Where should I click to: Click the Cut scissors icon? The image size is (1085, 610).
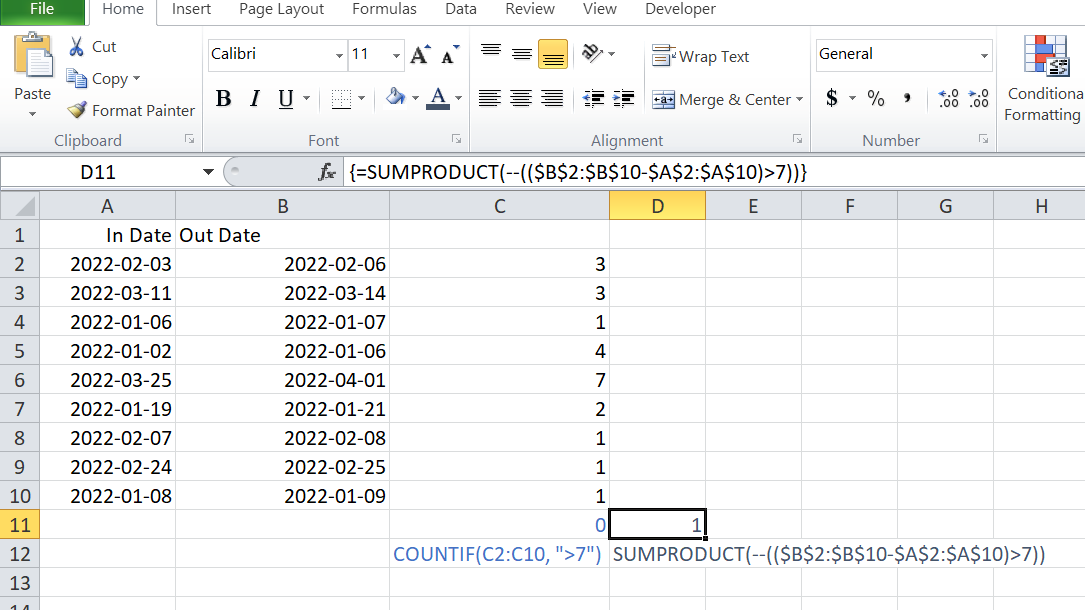(77, 47)
